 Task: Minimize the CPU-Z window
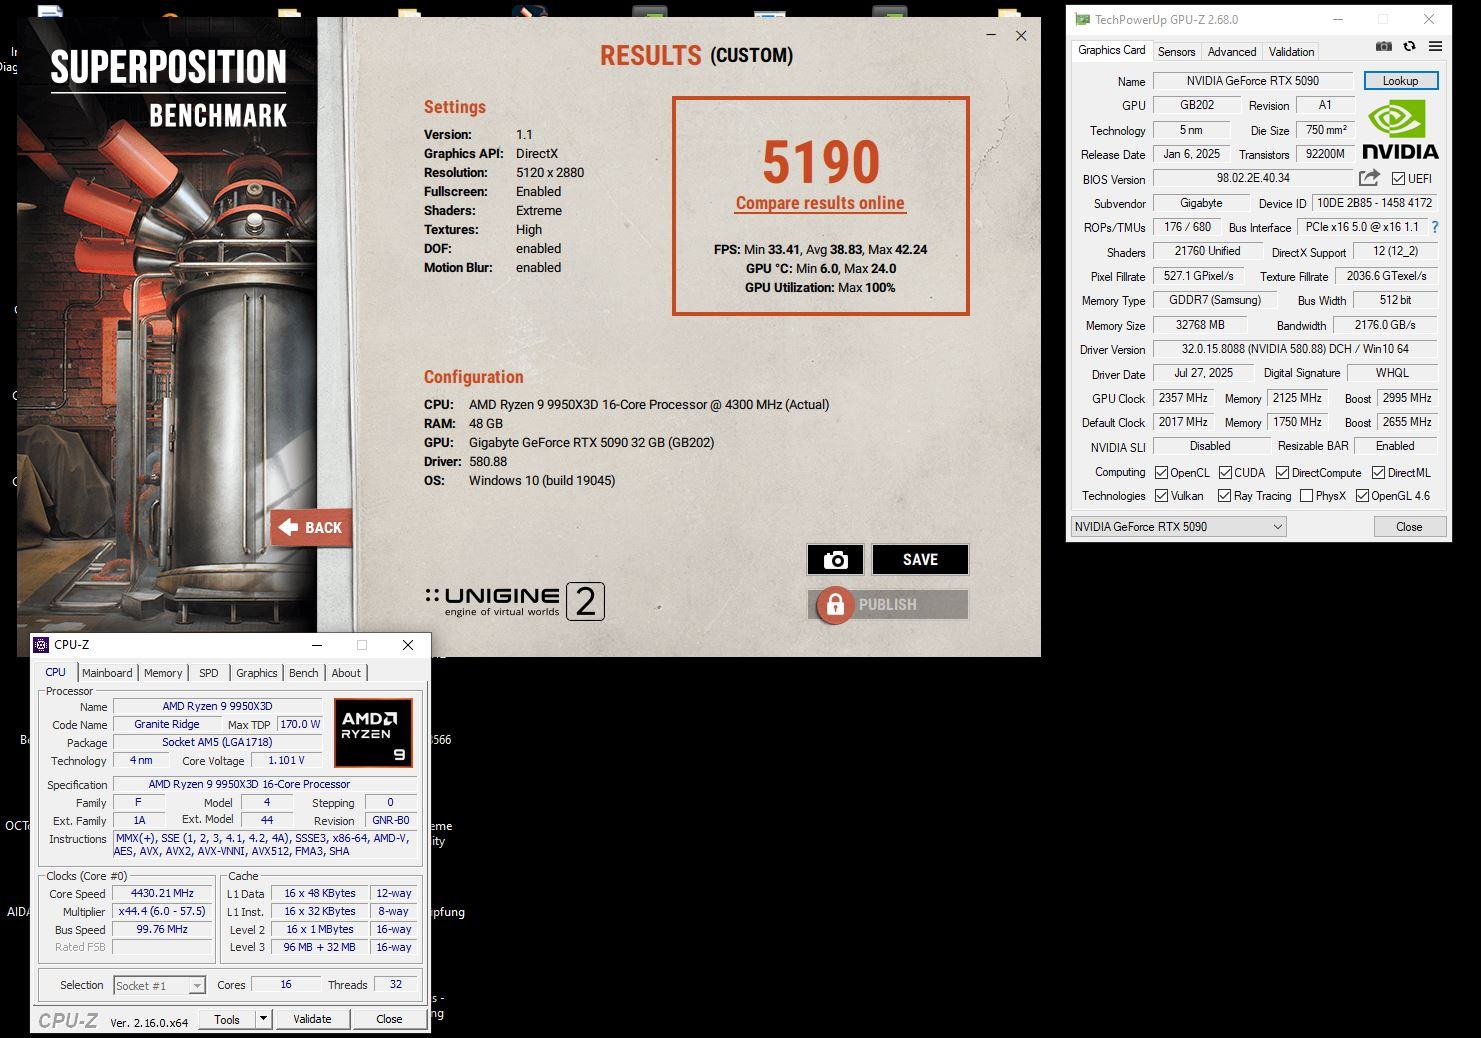pyautogui.click(x=317, y=645)
